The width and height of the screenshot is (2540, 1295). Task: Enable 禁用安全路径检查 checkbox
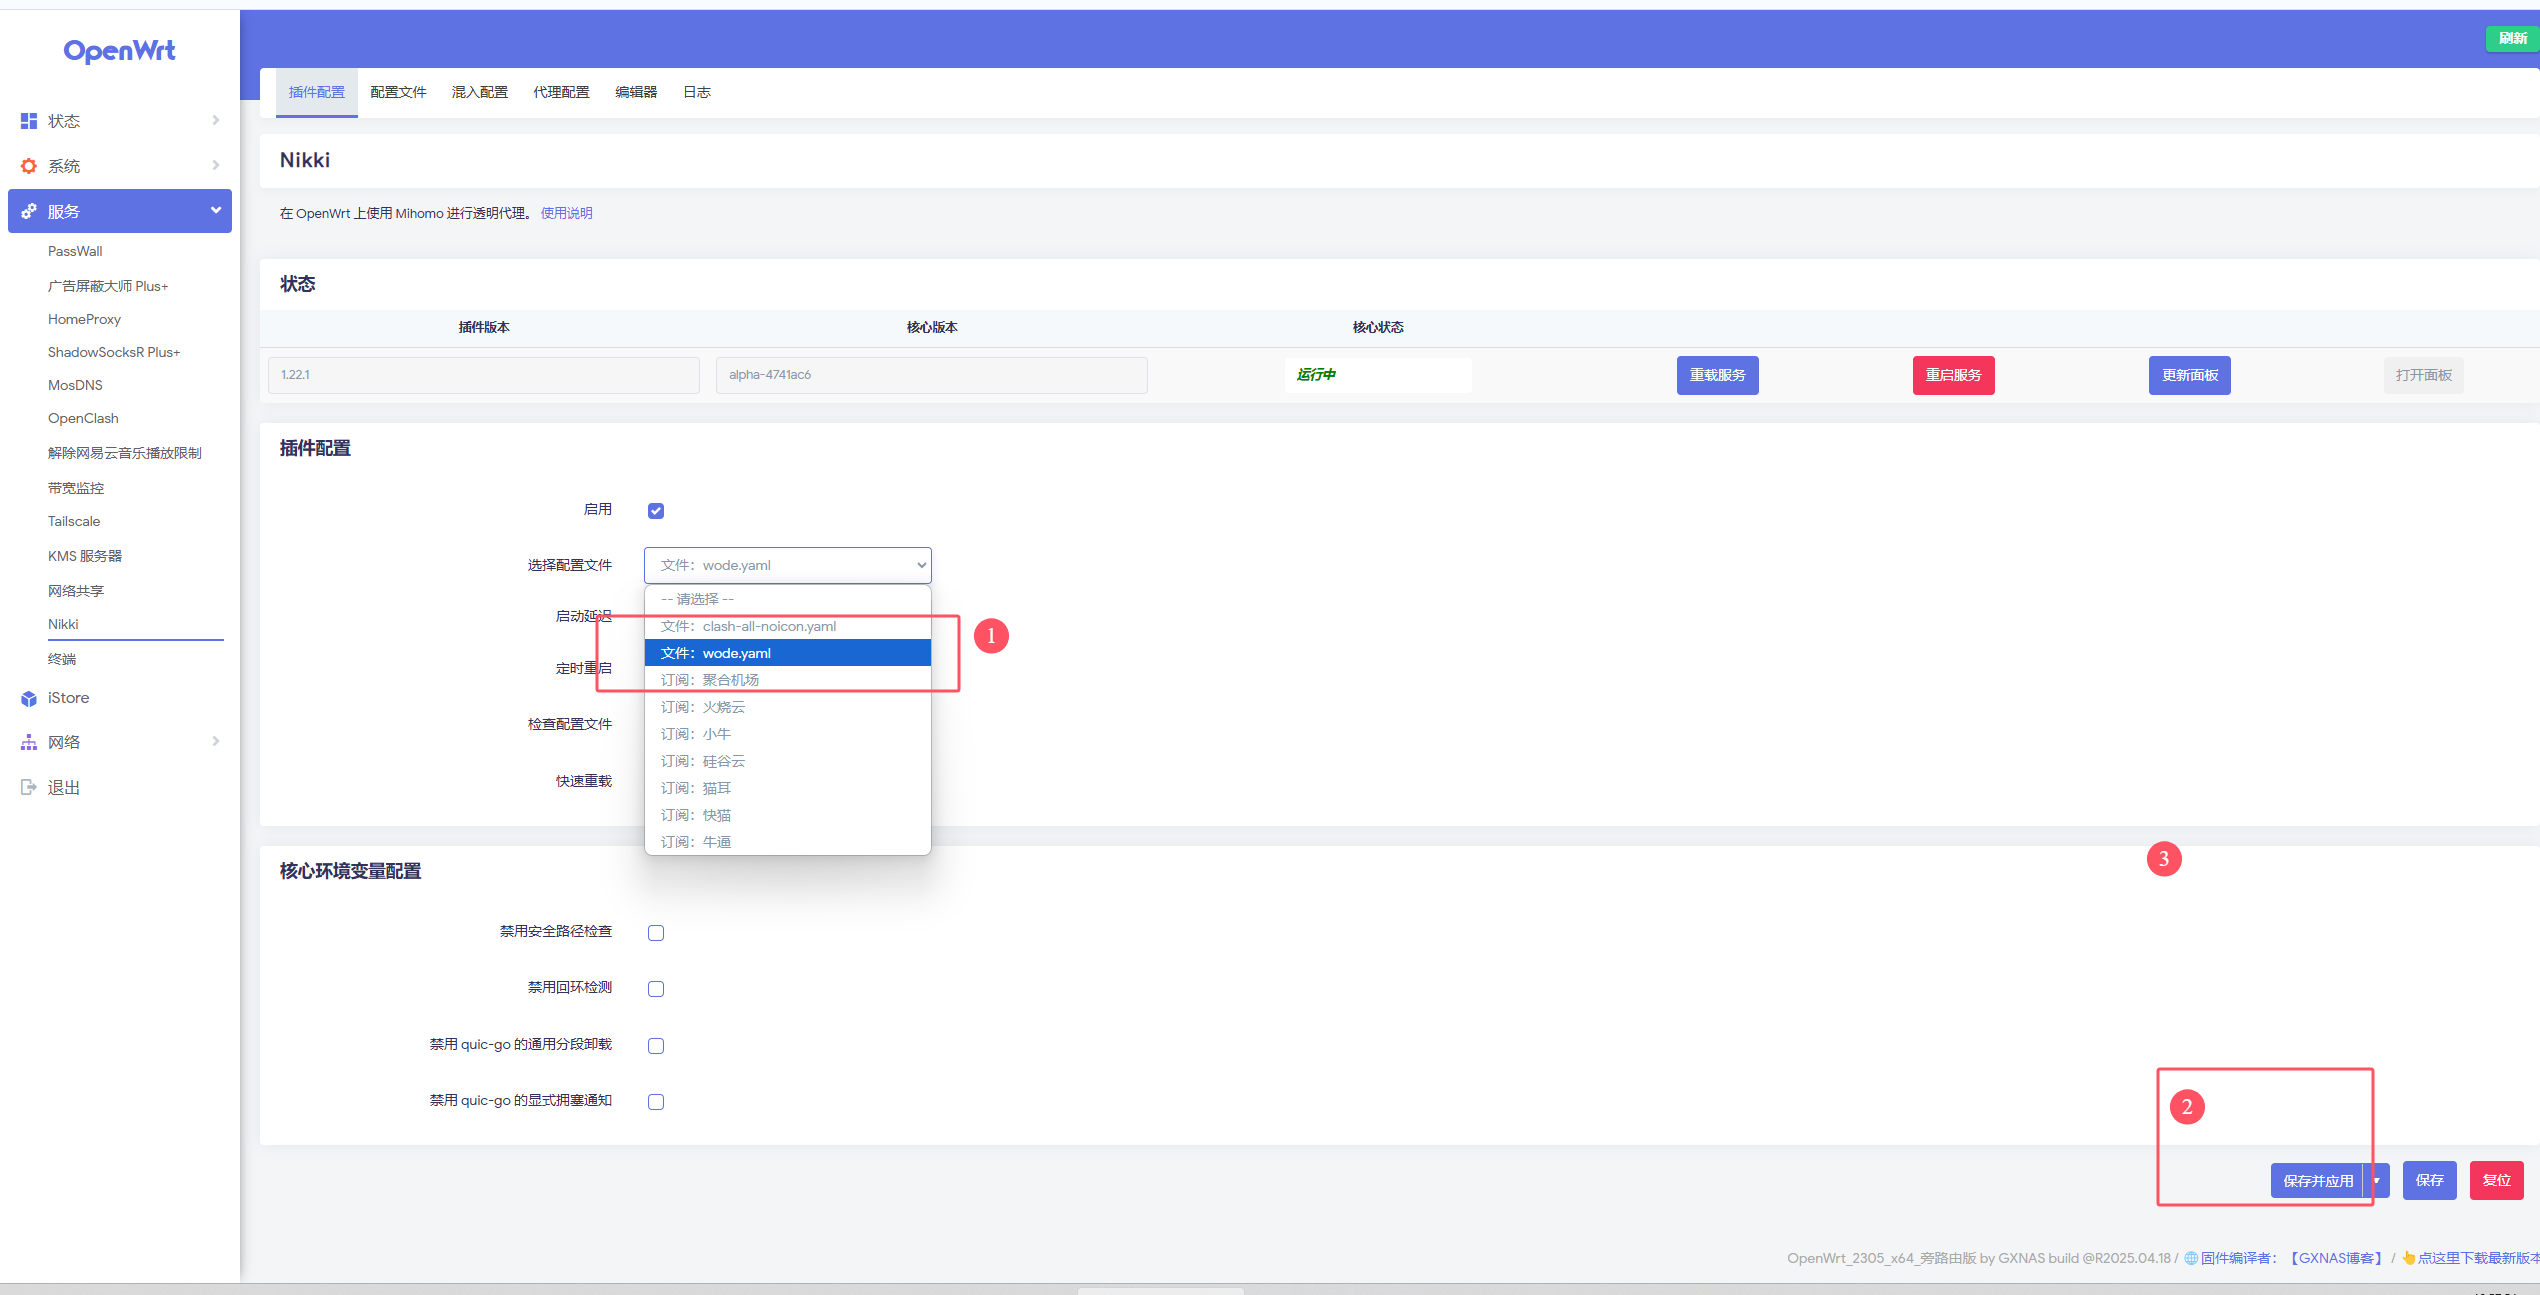656,933
